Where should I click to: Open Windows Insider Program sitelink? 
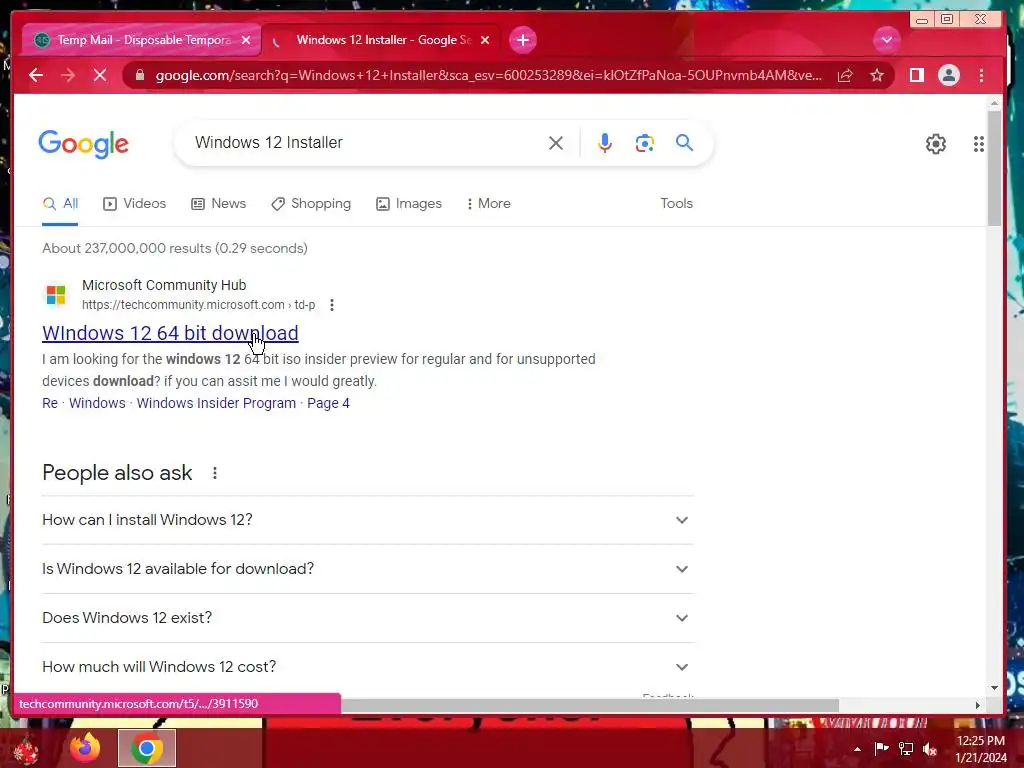(x=216, y=403)
